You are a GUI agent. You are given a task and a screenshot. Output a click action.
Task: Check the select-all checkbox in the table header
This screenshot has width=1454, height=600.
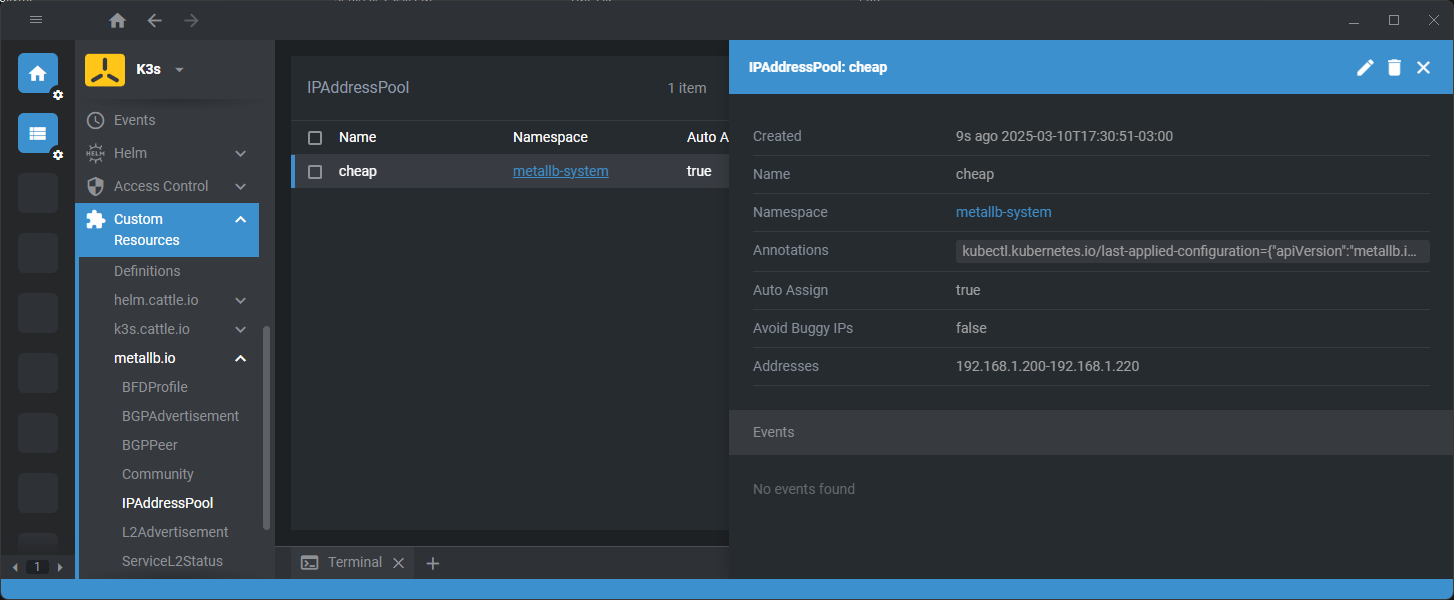point(315,138)
